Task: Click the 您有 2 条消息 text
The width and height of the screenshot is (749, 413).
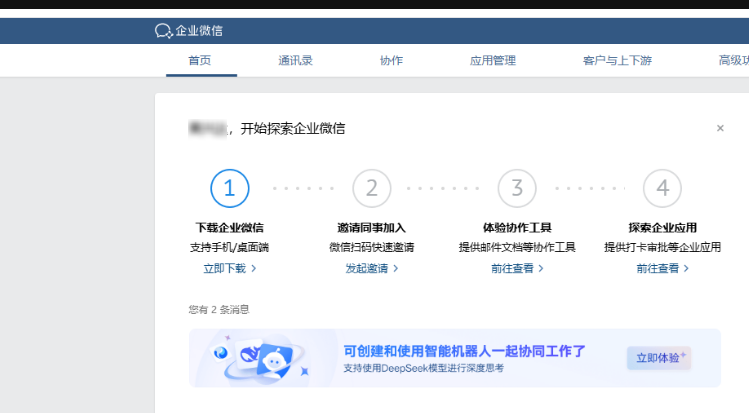Action: pyautogui.click(x=219, y=309)
